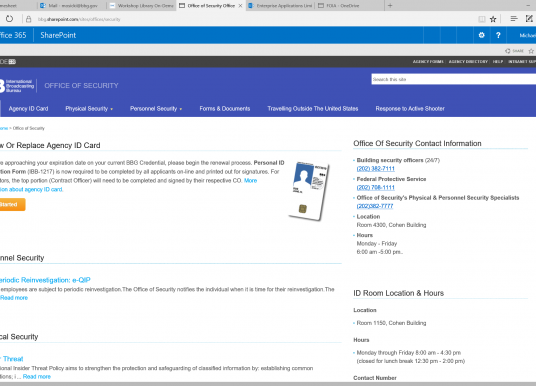Click Federal Protective Service (202) 708-1111
Image resolution: width=536 pixels, height=386 pixels.
[x=375, y=187]
